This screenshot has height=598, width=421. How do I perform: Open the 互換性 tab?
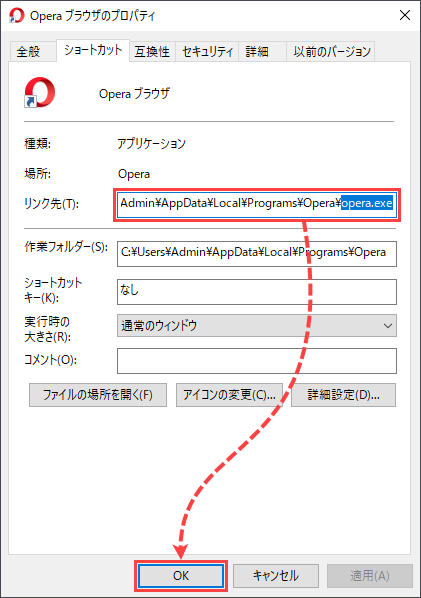pyautogui.click(x=152, y=51)
